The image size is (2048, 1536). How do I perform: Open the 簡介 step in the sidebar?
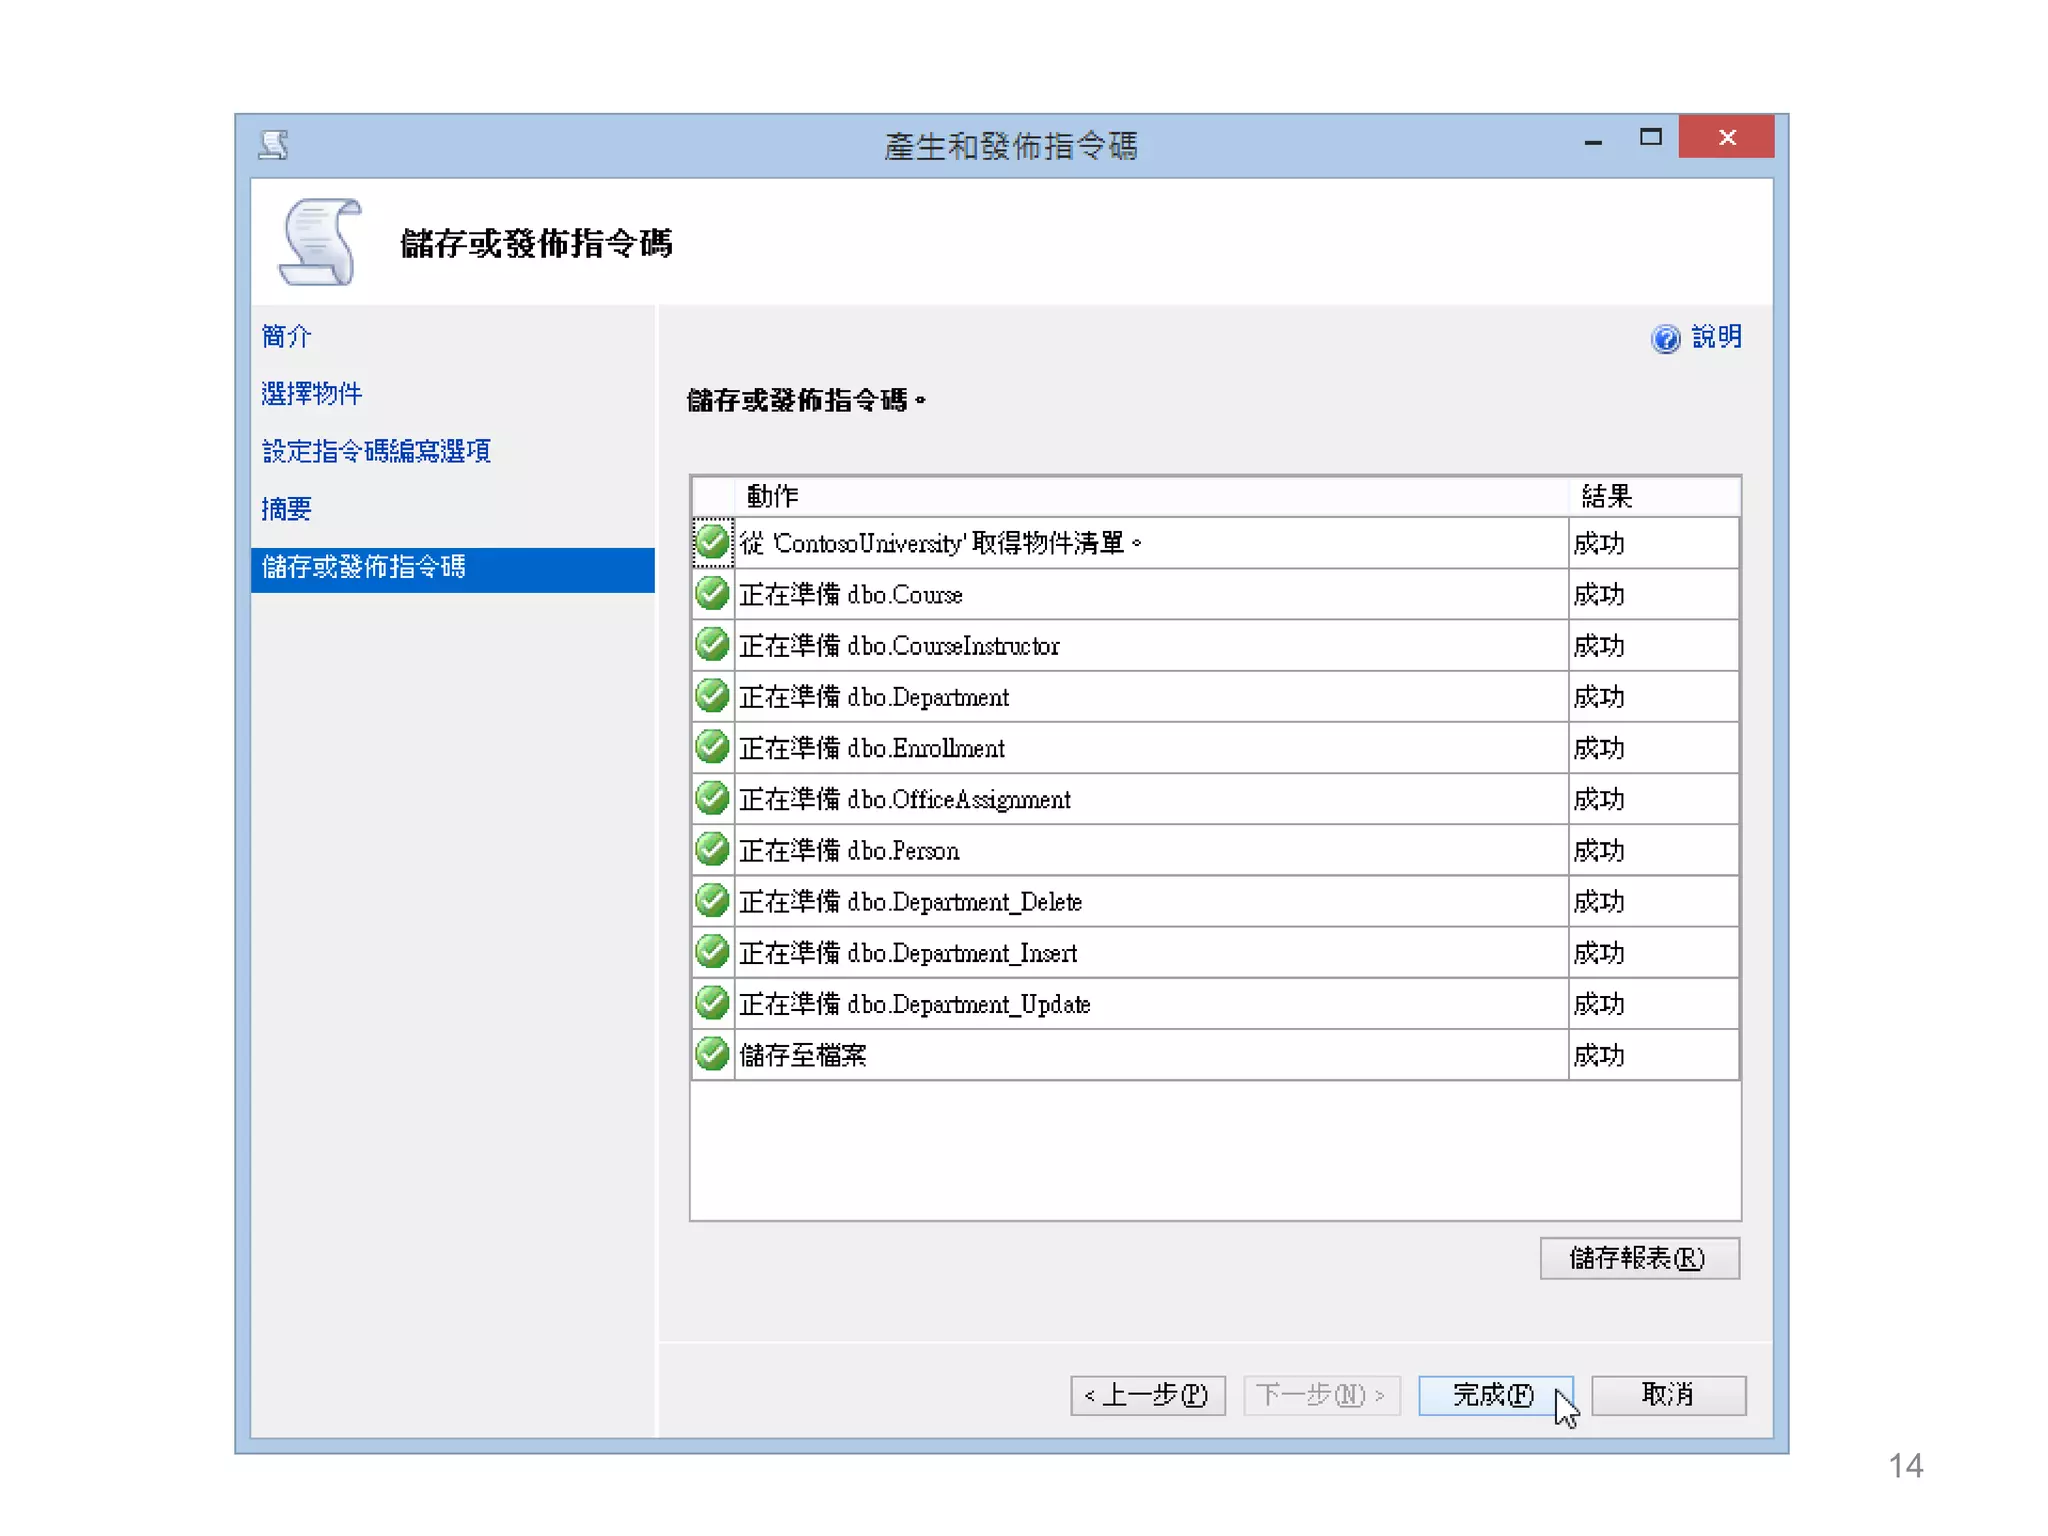point(287,336)
